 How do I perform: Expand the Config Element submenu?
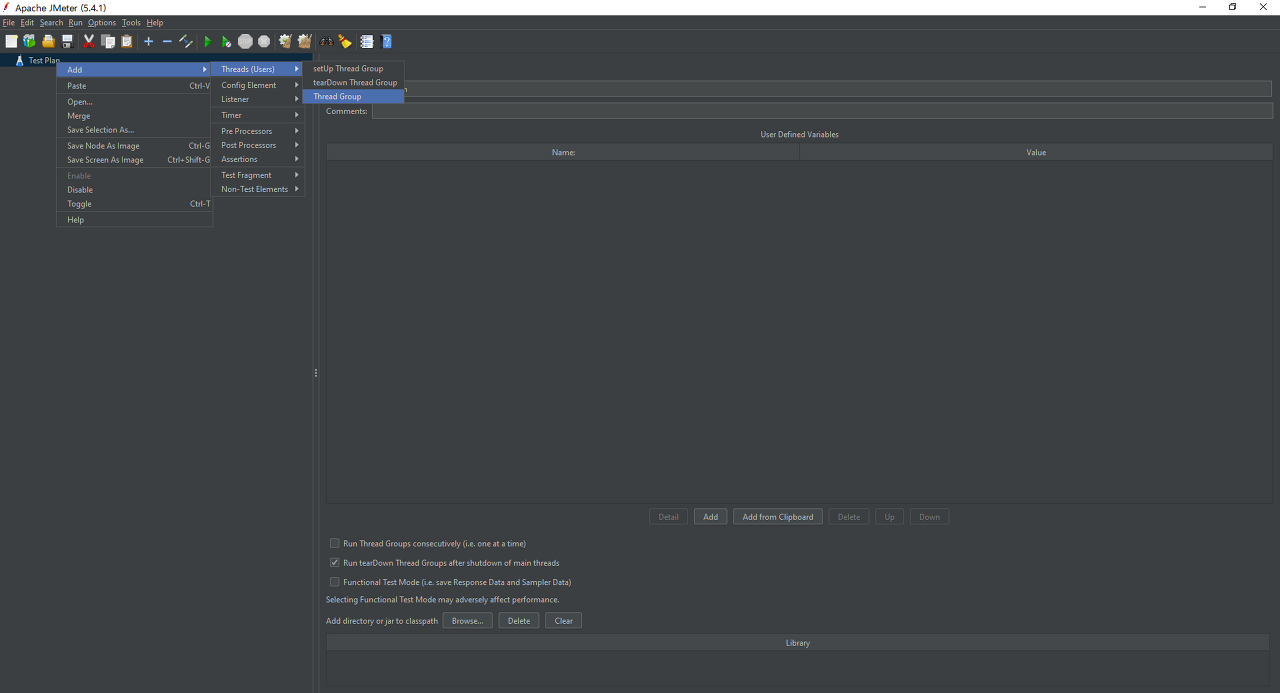(x=257, y=85)
